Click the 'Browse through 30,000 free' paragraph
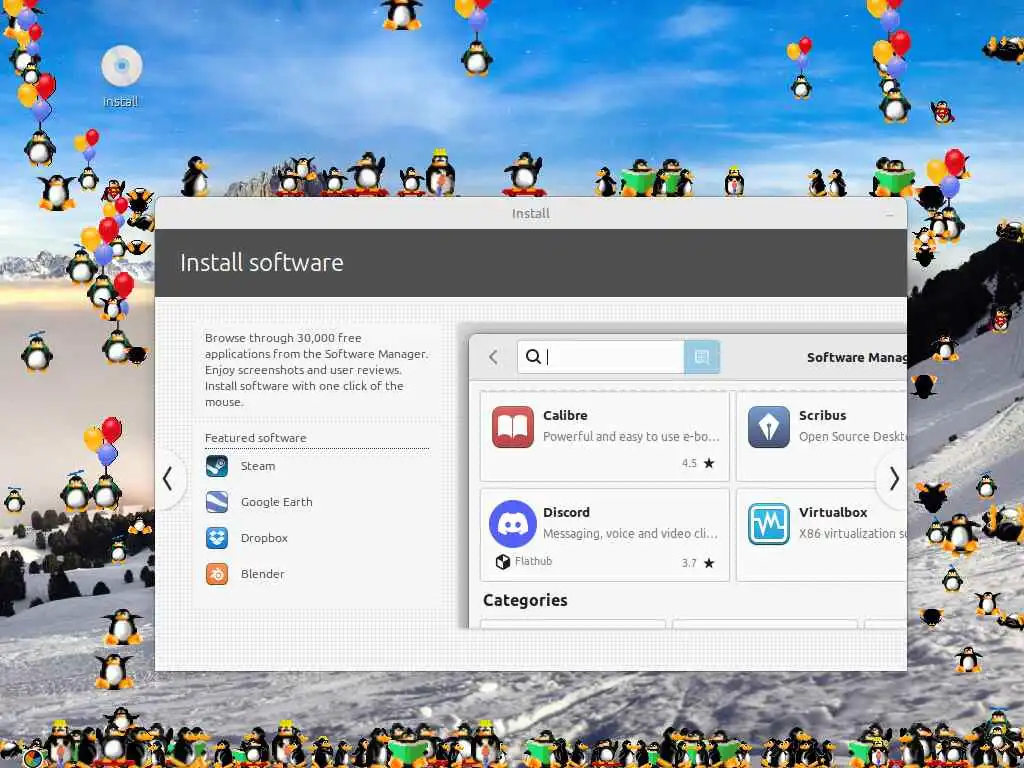 click(x=317, y=370)
